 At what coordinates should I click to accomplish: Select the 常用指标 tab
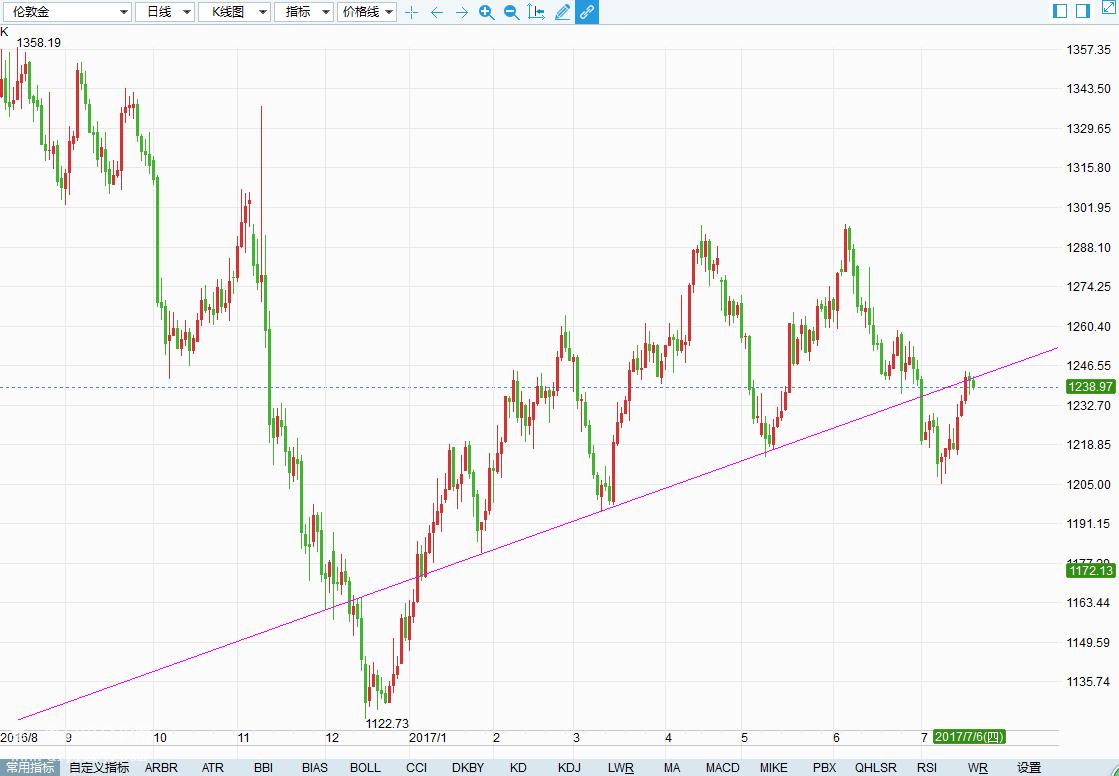30,768
